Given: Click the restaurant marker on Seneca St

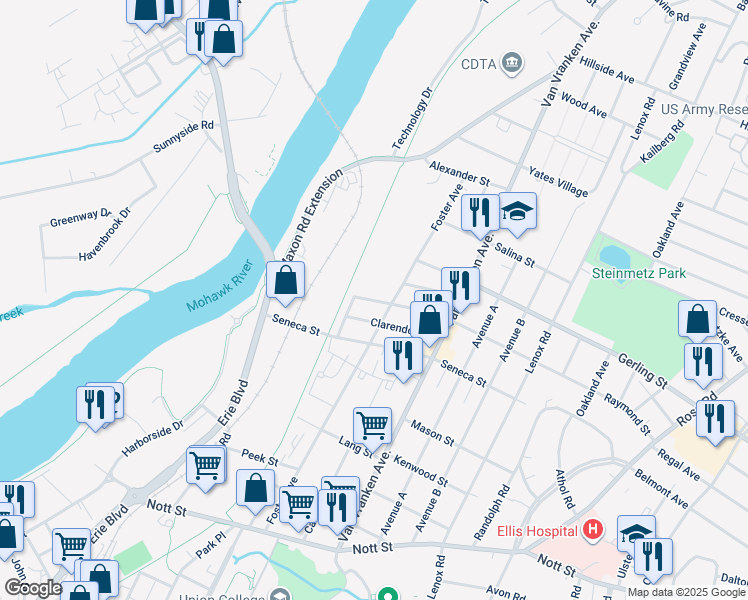Looking at the screenshot, I should (404, 358).
